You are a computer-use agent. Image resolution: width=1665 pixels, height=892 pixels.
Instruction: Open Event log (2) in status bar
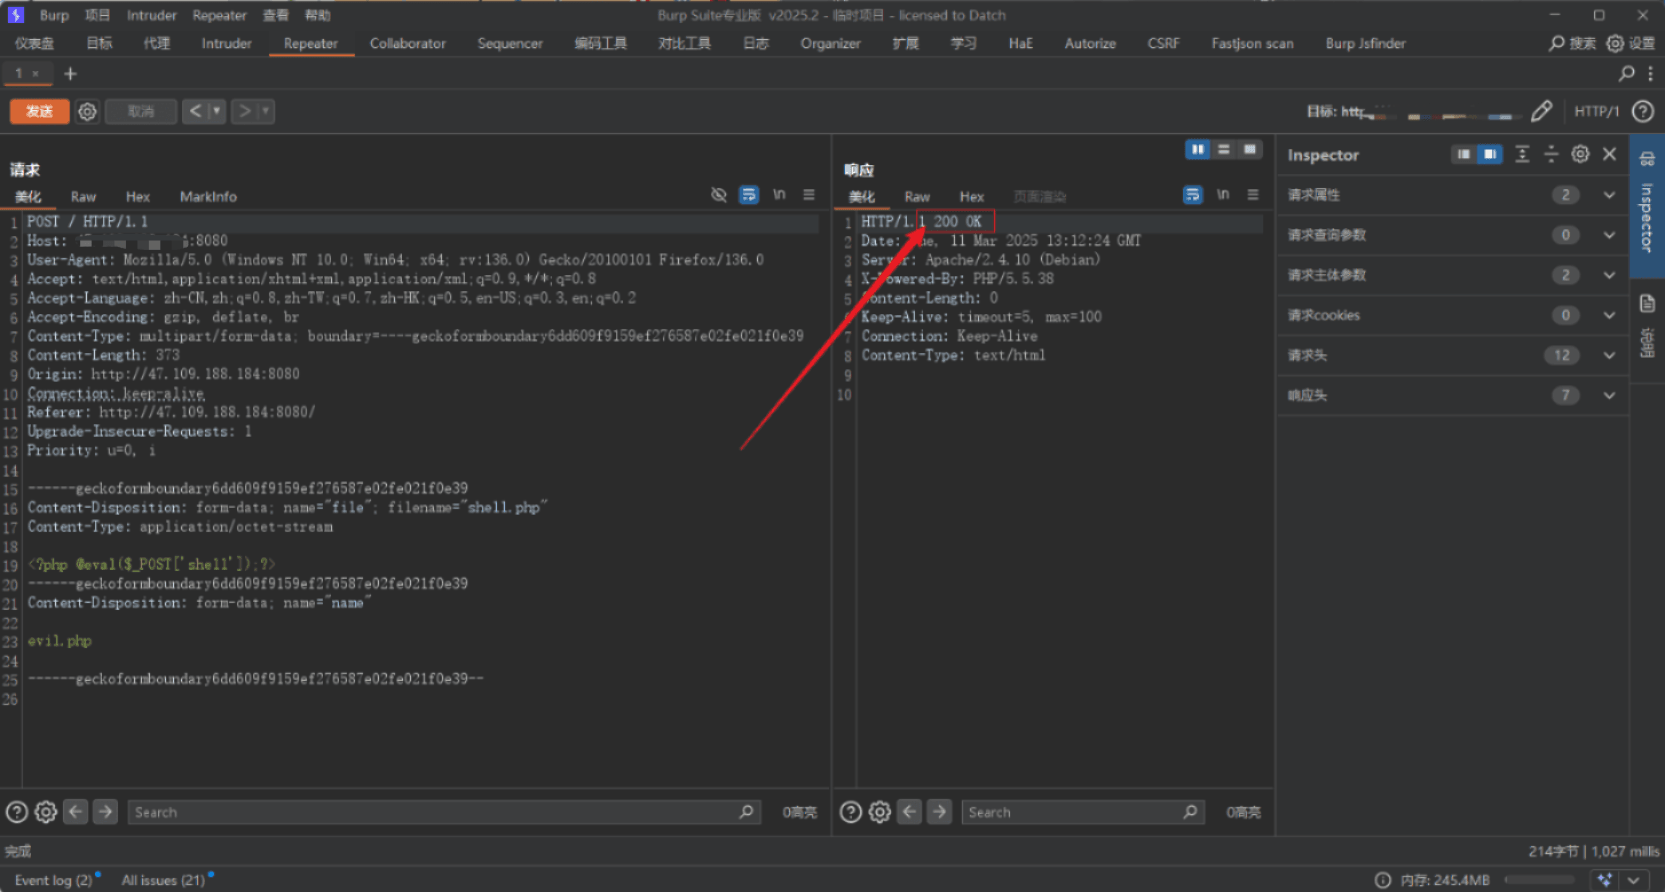(53, 880)
